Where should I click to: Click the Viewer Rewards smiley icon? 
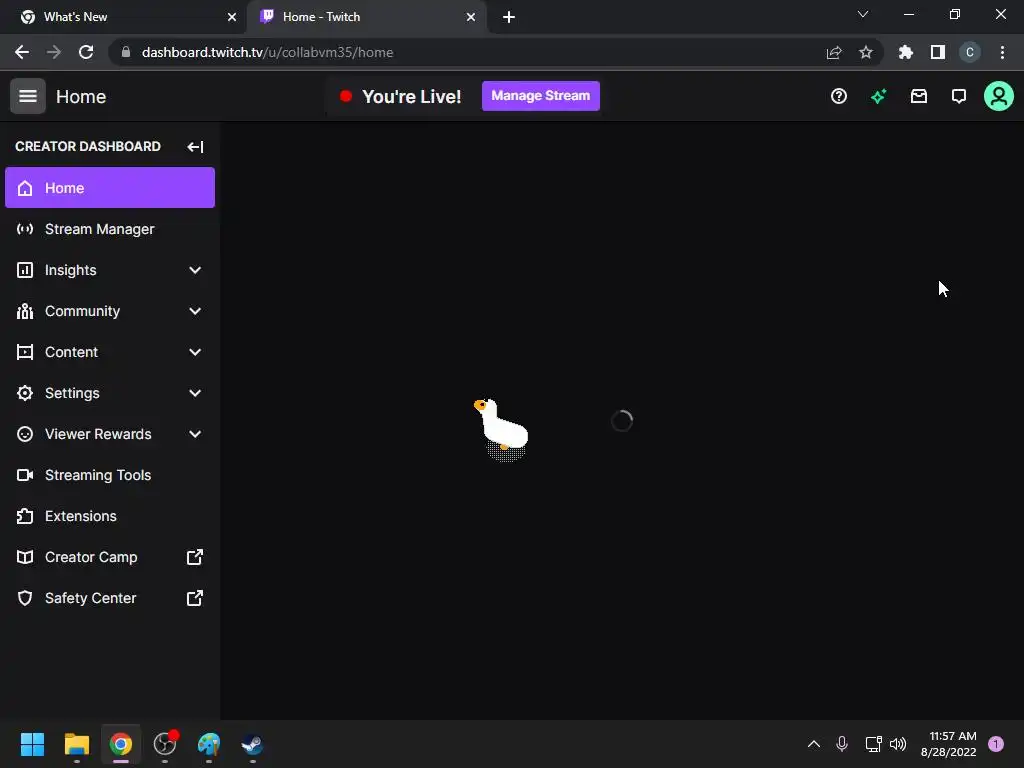click(25, 434)
